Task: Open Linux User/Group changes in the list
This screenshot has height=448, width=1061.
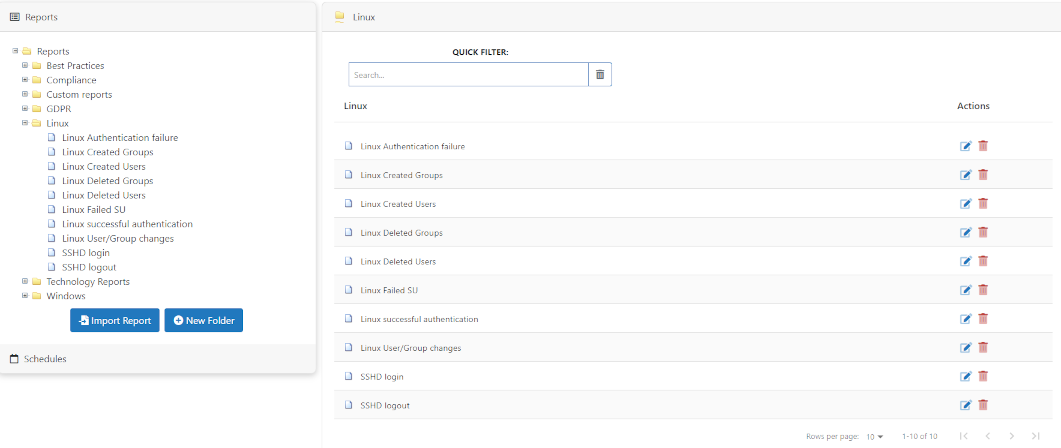Action: (411, 348)
